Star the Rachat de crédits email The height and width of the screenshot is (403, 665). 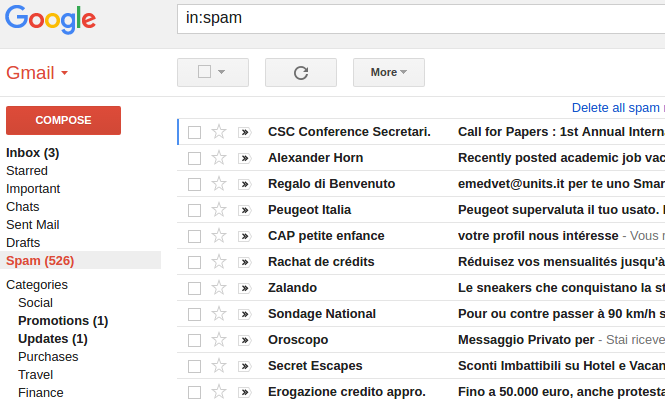[219, 262]
